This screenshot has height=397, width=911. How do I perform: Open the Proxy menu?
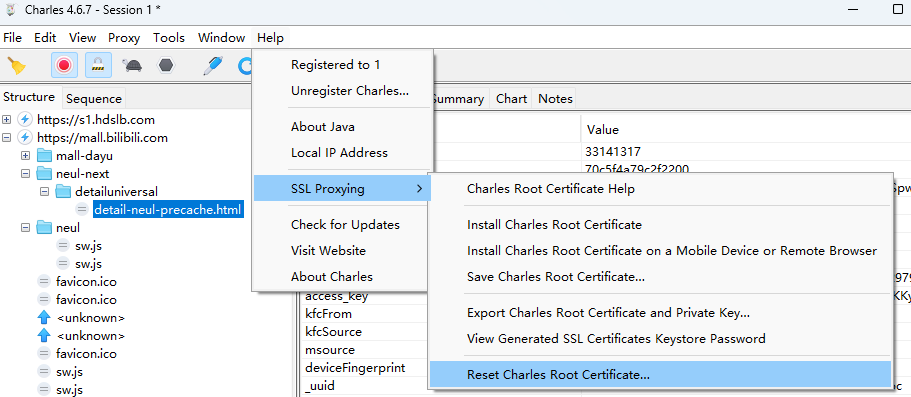tap(124, 38)
